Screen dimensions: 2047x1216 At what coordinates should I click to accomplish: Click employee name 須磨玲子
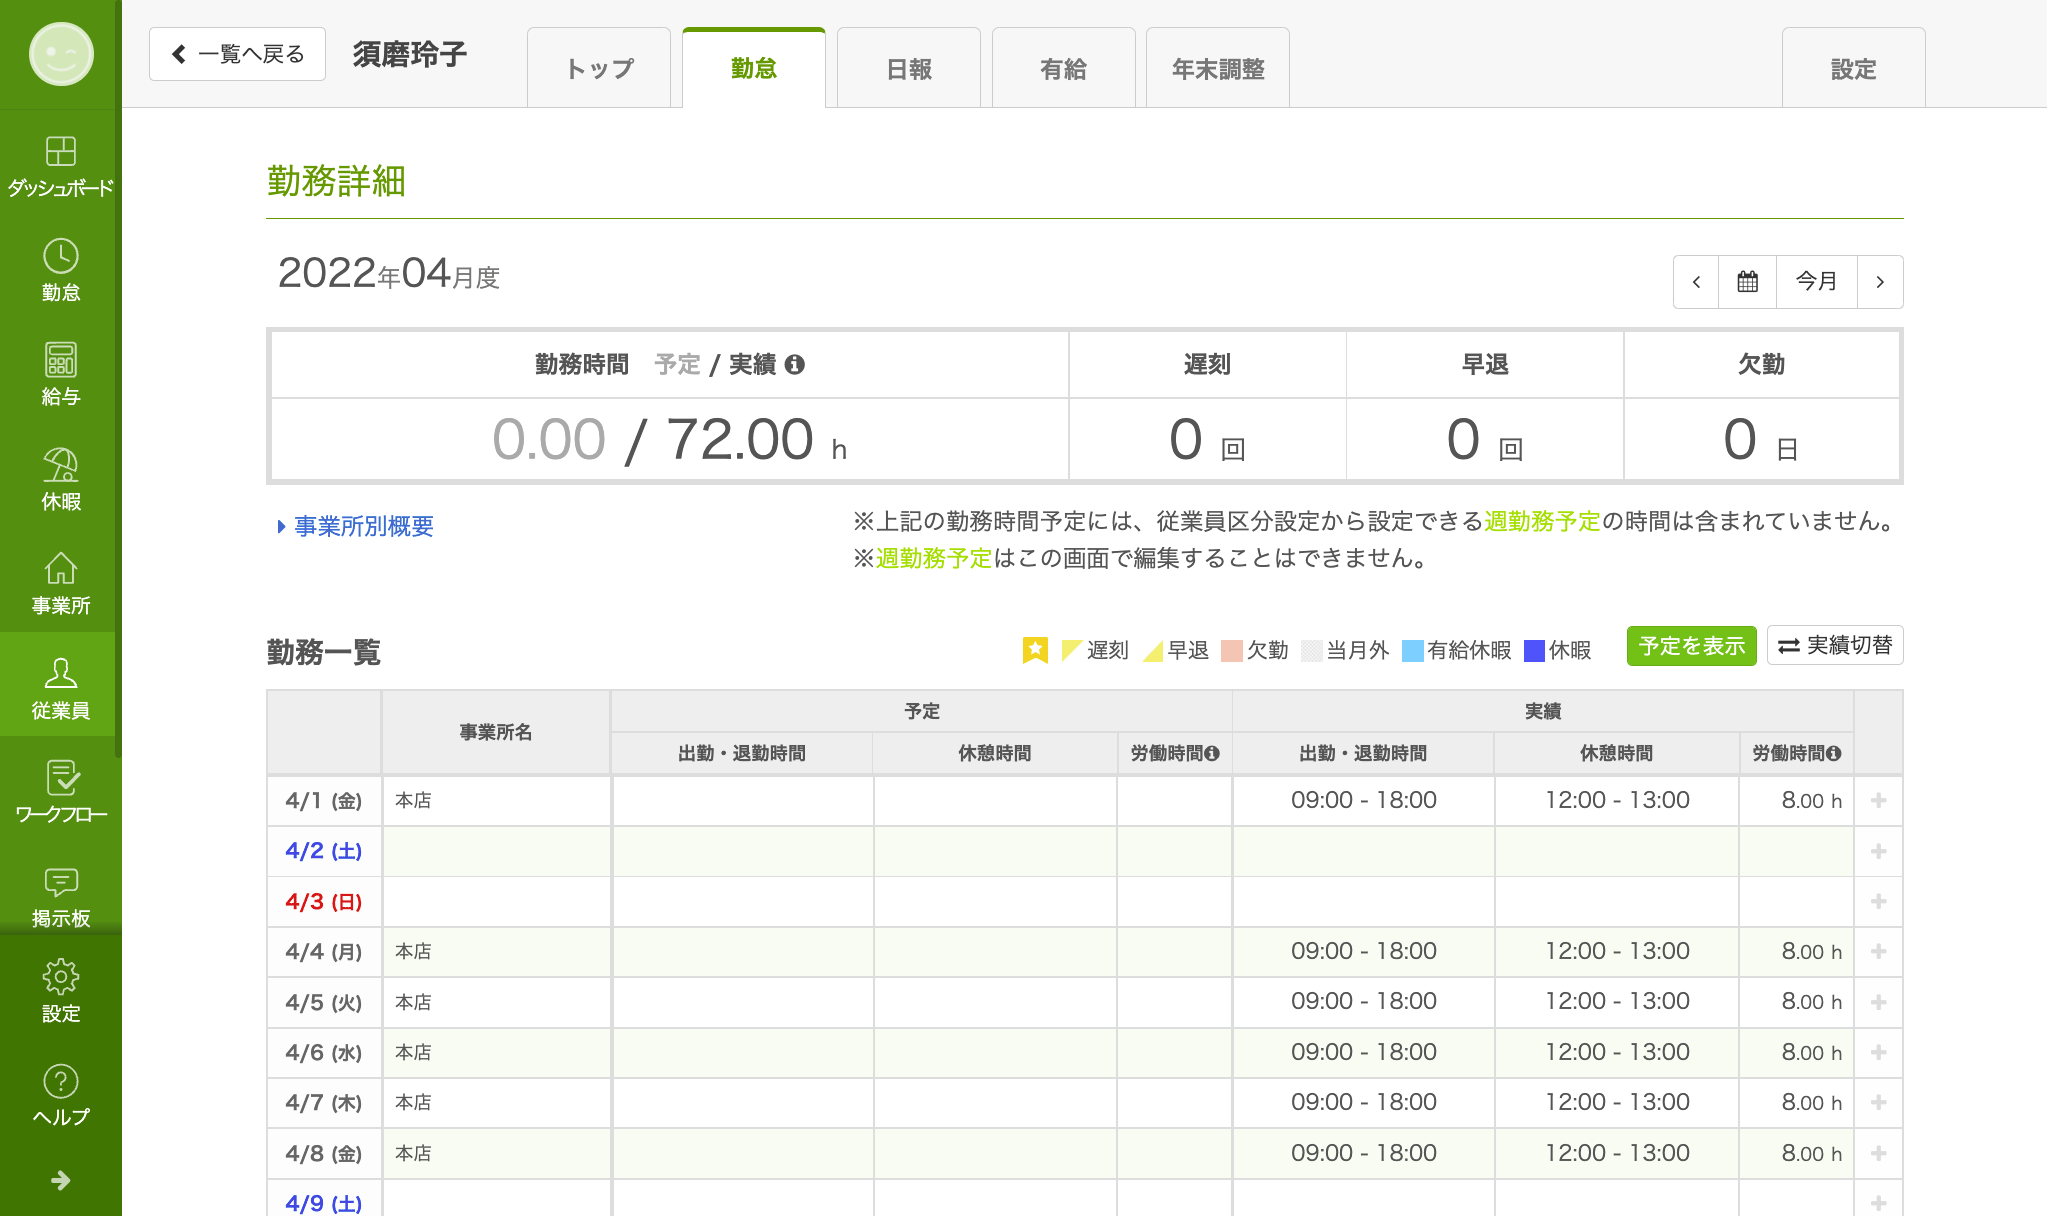pyautogui.click(x=409, y=54)
